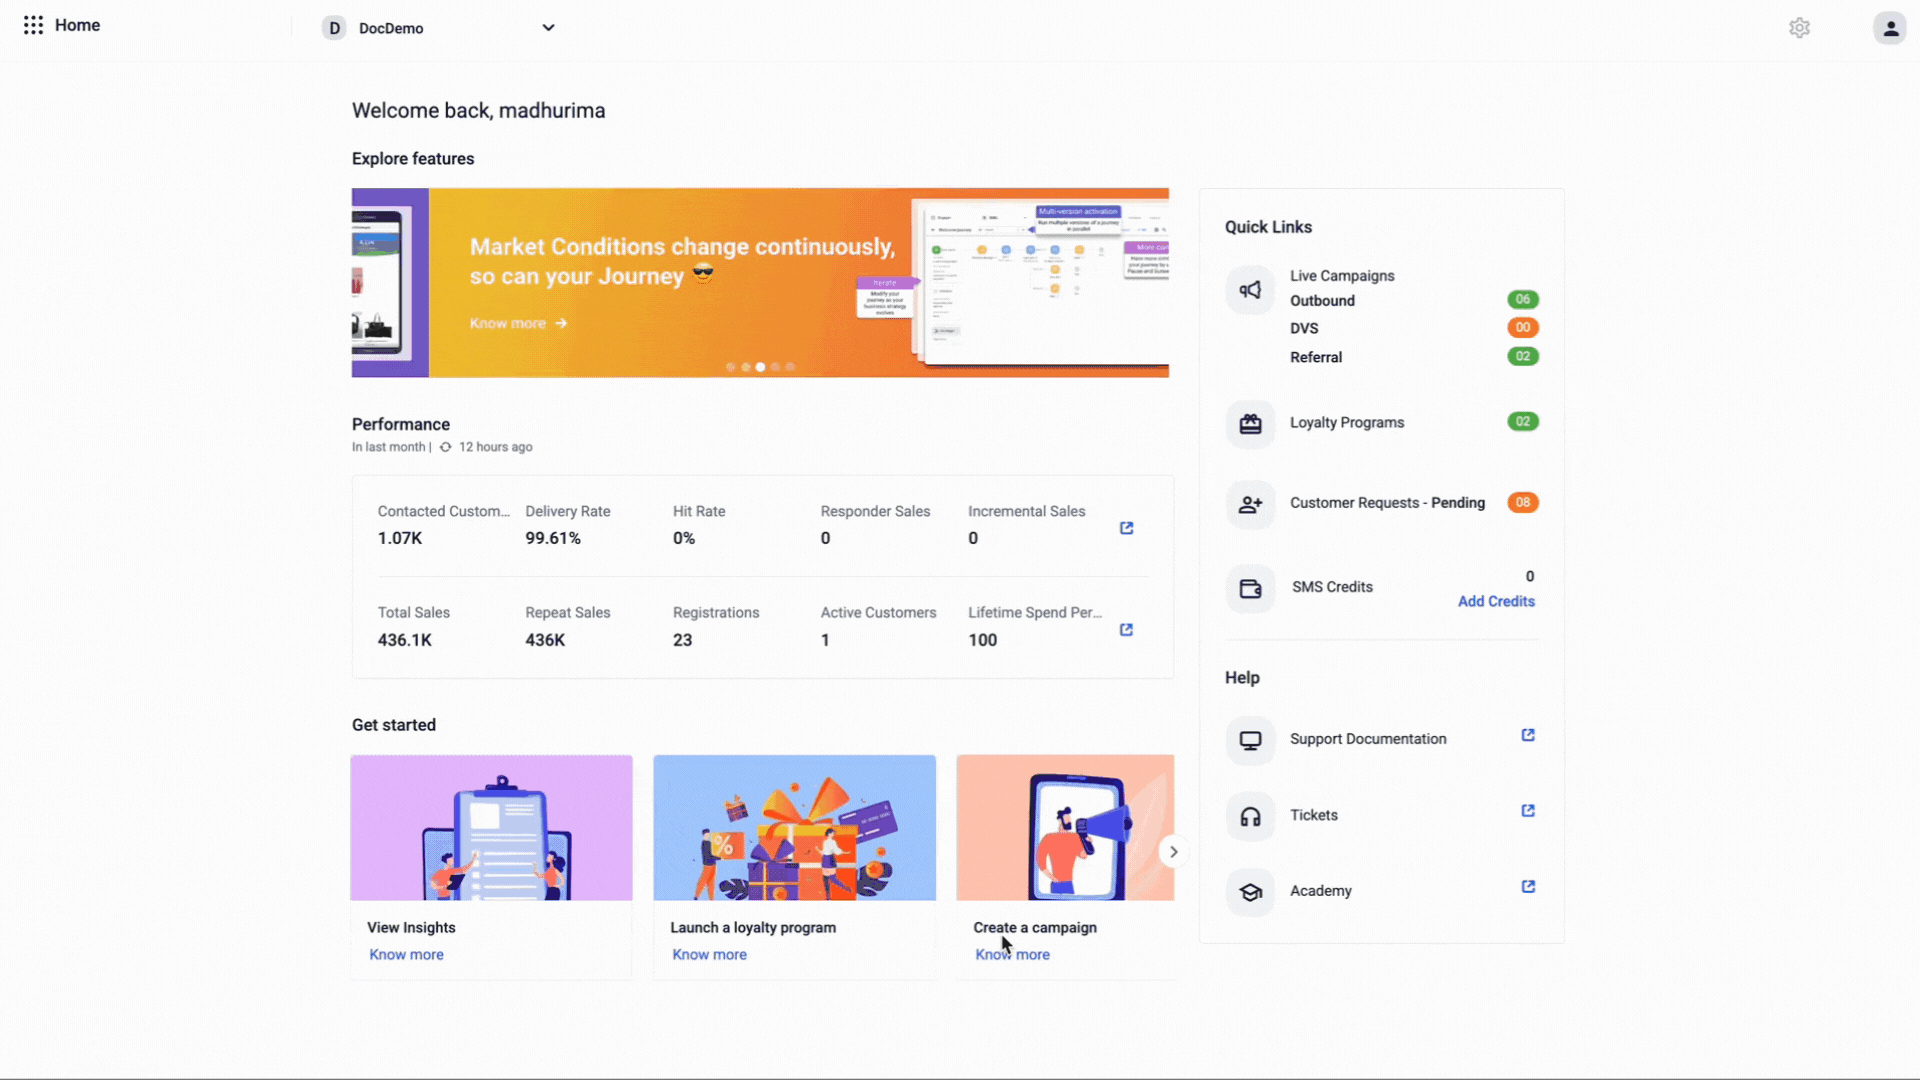
Task: Click the Registrations value 23
Action: (682, 640)
